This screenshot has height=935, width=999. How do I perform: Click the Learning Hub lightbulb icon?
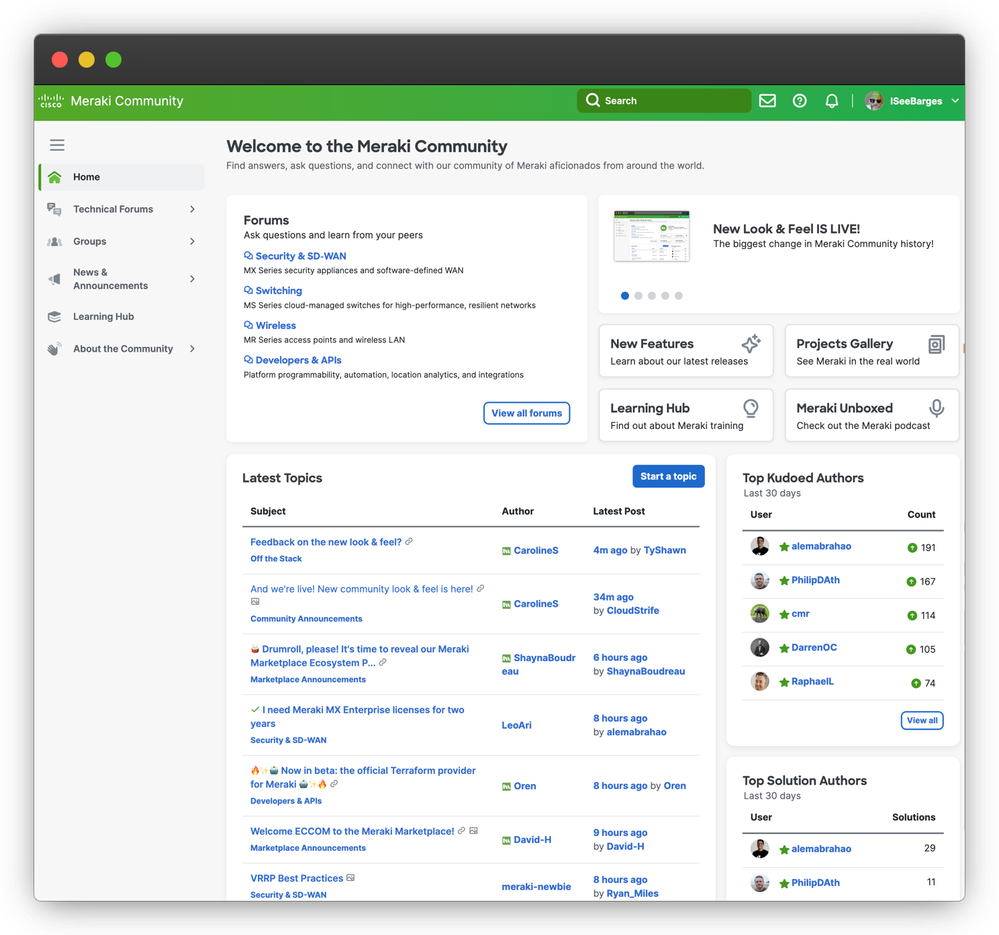[751, 408]
